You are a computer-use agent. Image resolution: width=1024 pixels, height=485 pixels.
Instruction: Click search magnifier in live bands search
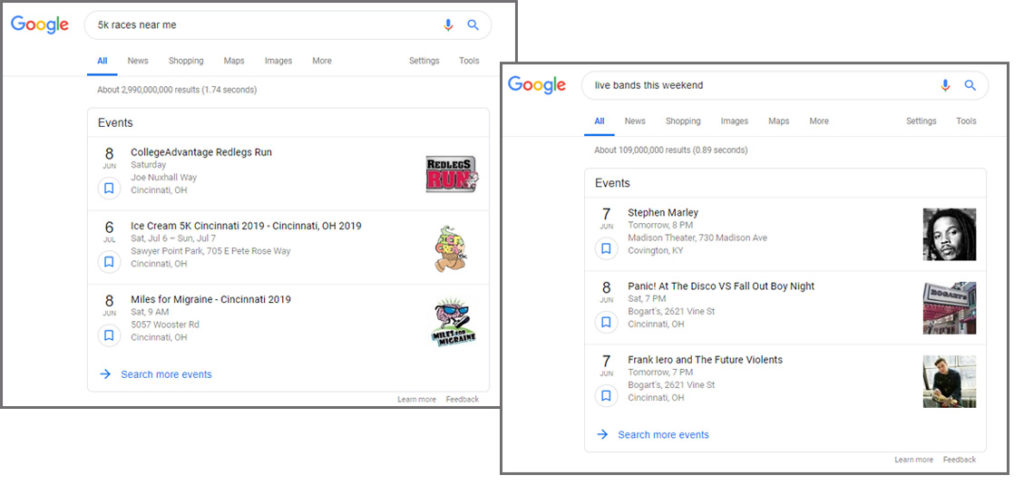(970, 85)
